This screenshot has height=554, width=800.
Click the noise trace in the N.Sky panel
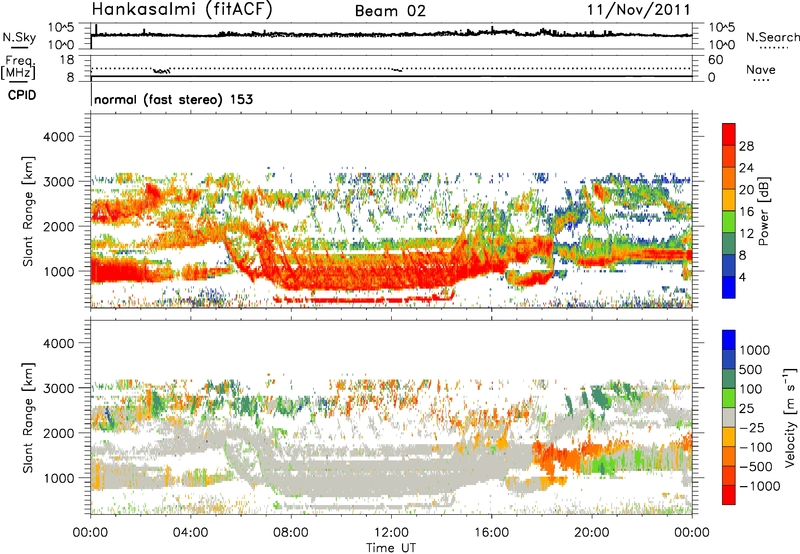point(391,34)
